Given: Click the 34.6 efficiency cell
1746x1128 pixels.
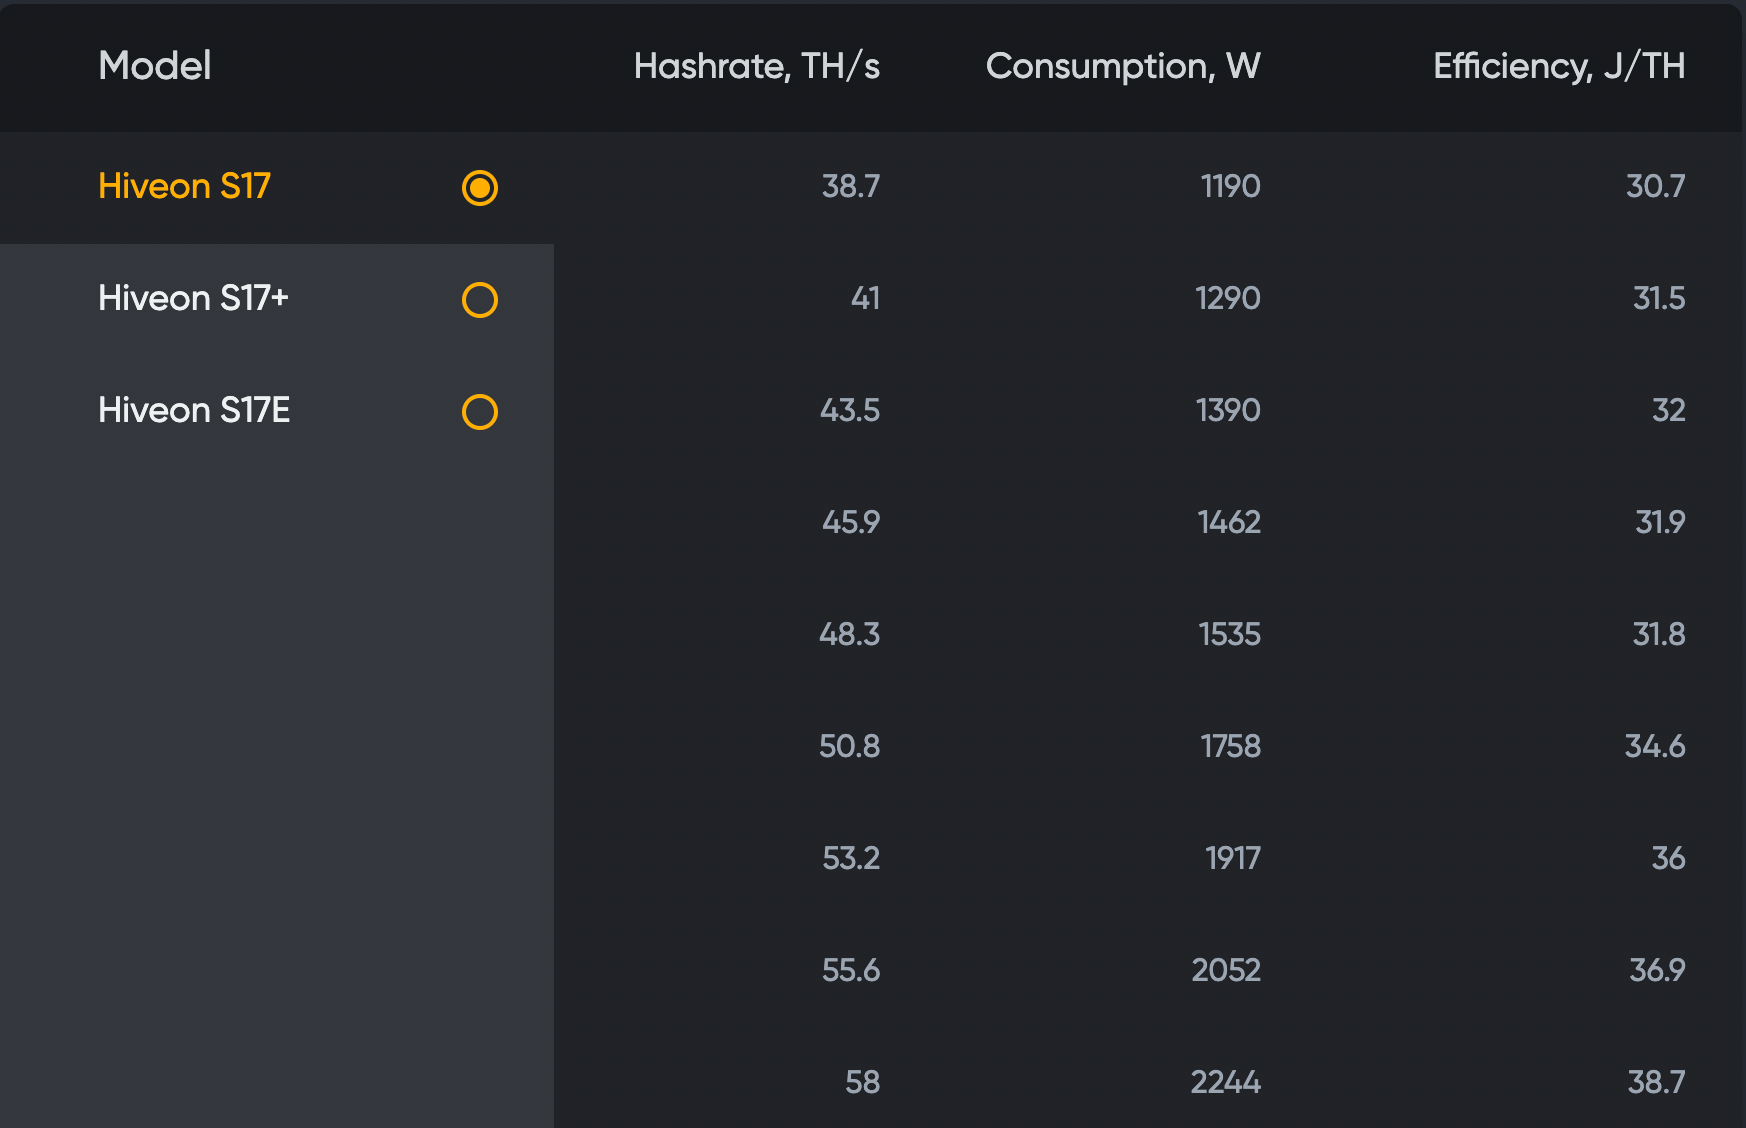Looking at the screenshot, I should (x=1655, y=746).
